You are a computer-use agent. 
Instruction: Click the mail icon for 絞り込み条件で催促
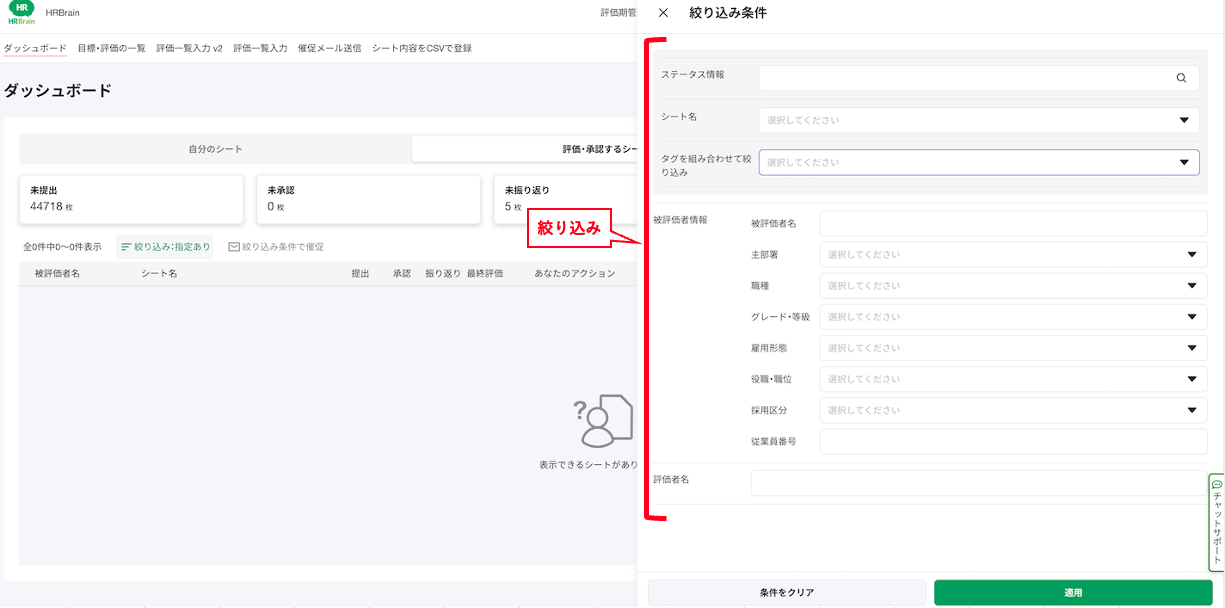(234, 247)
